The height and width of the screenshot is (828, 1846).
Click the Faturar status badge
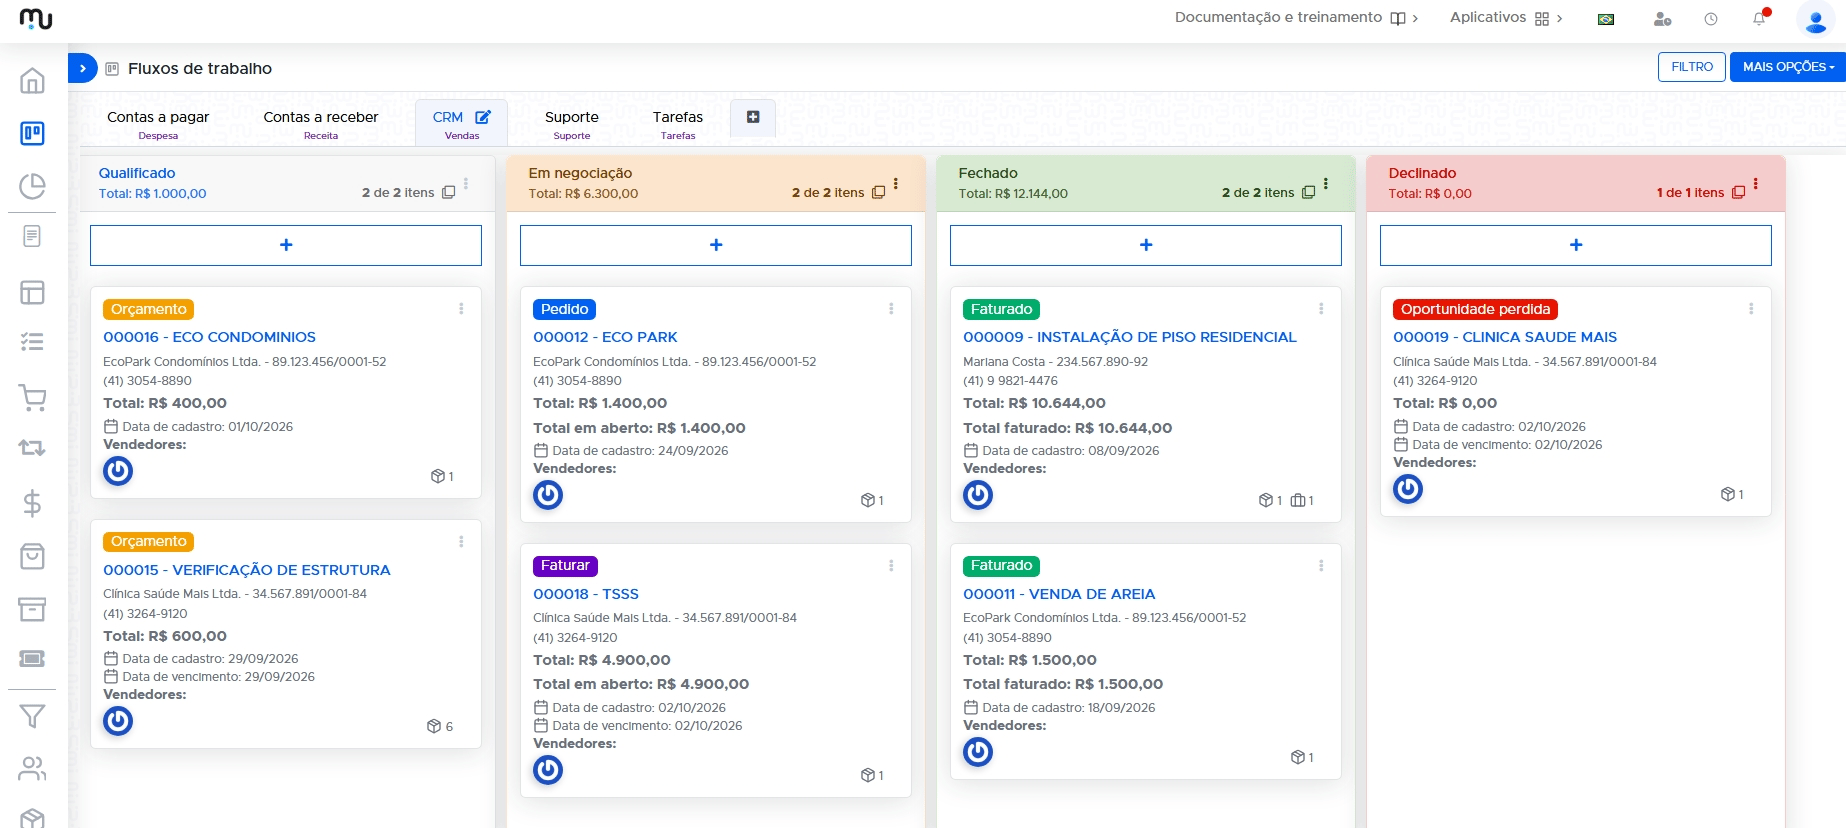[x=565, y=566]
